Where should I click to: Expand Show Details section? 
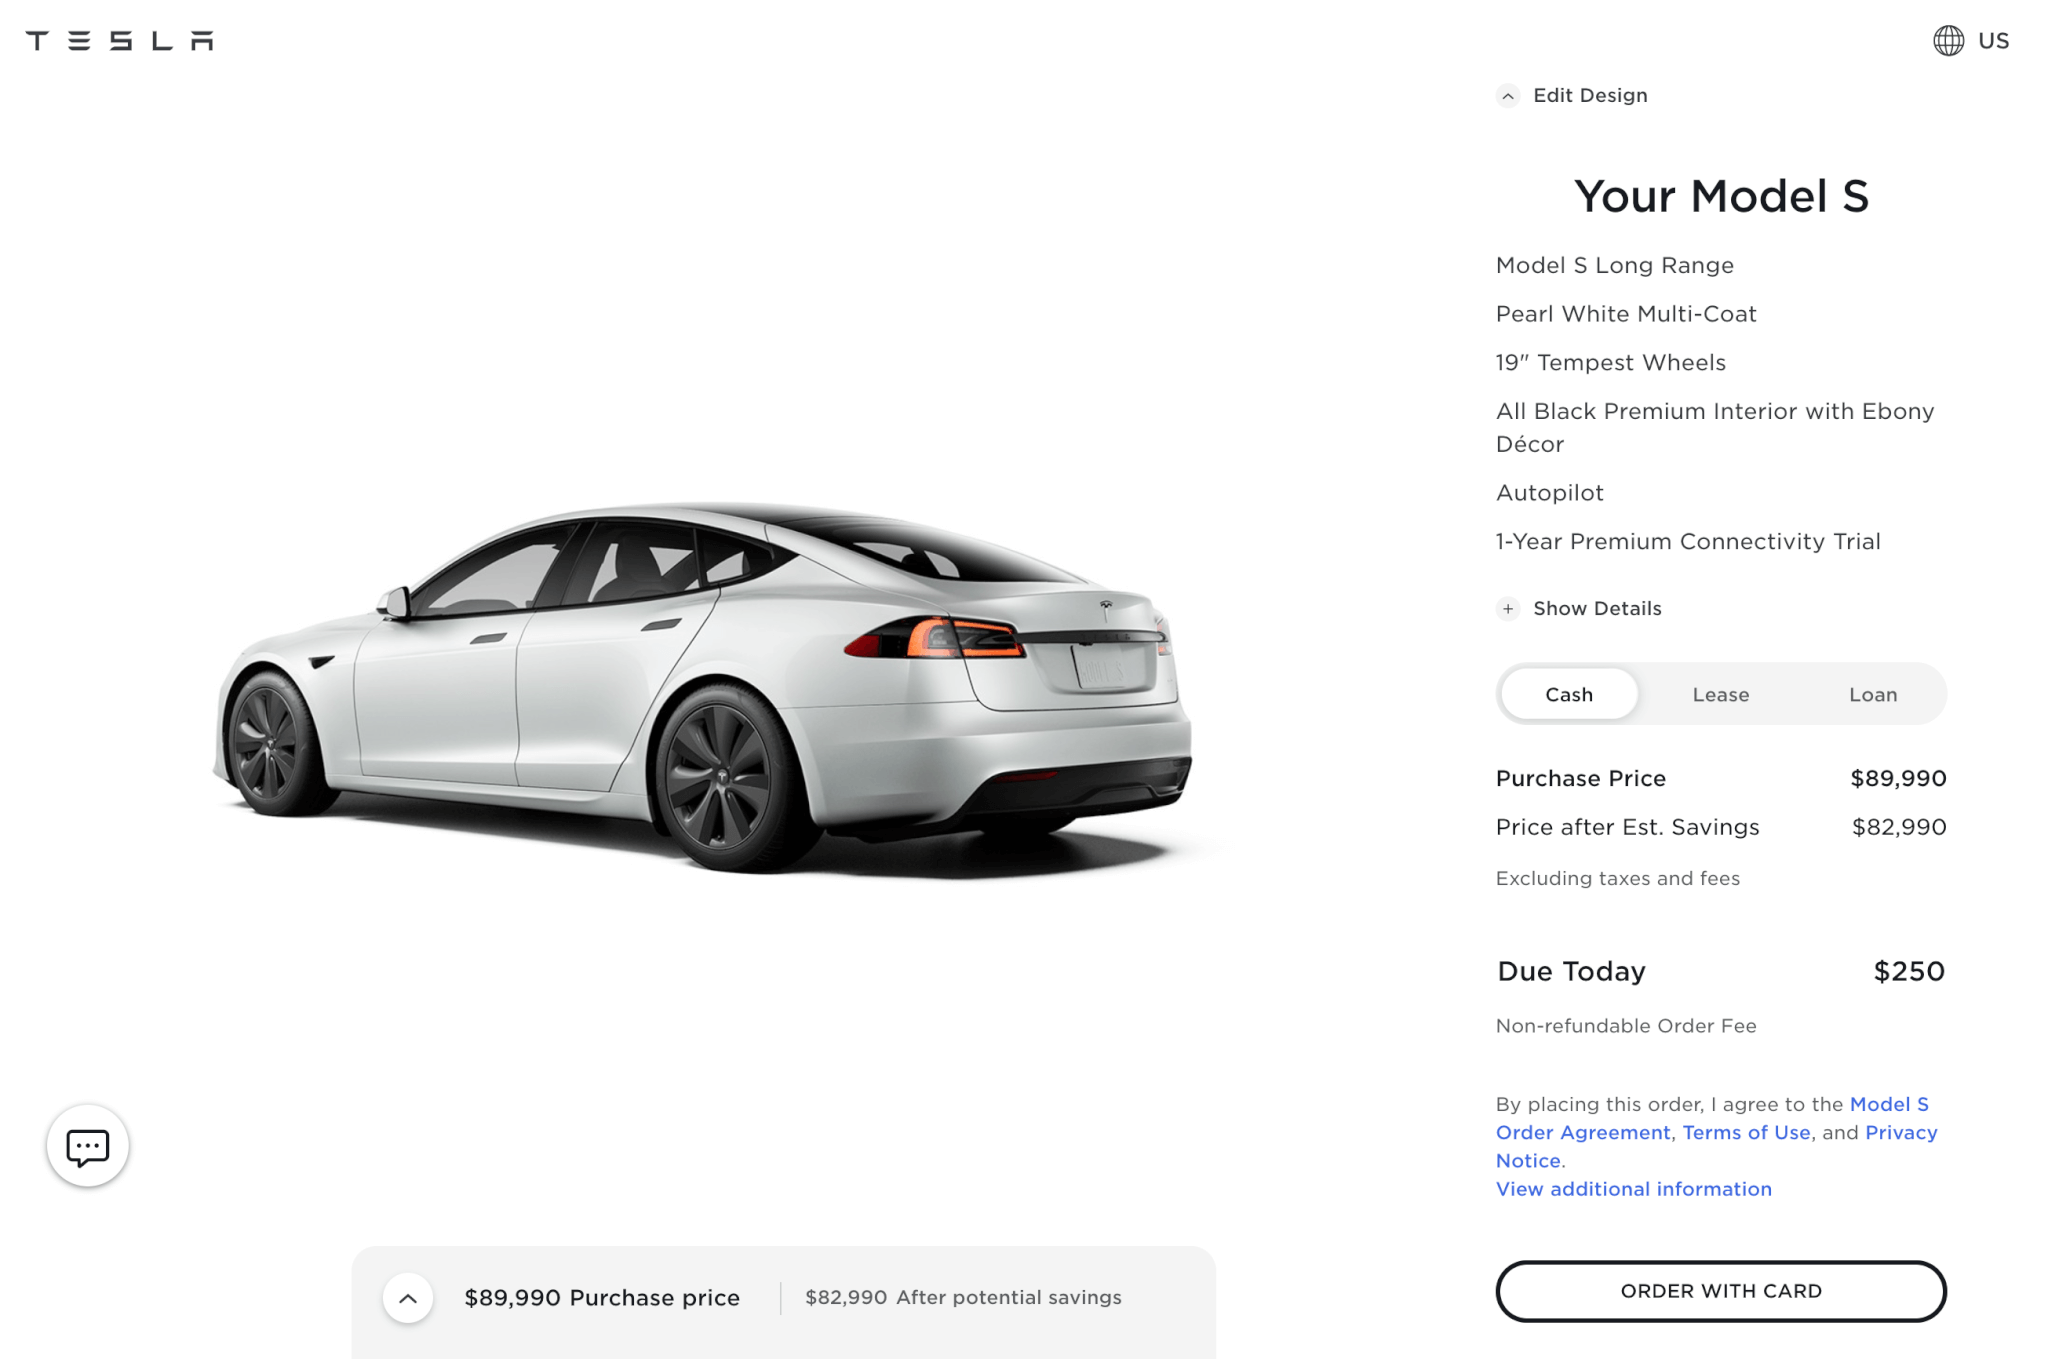point(1597,609)
